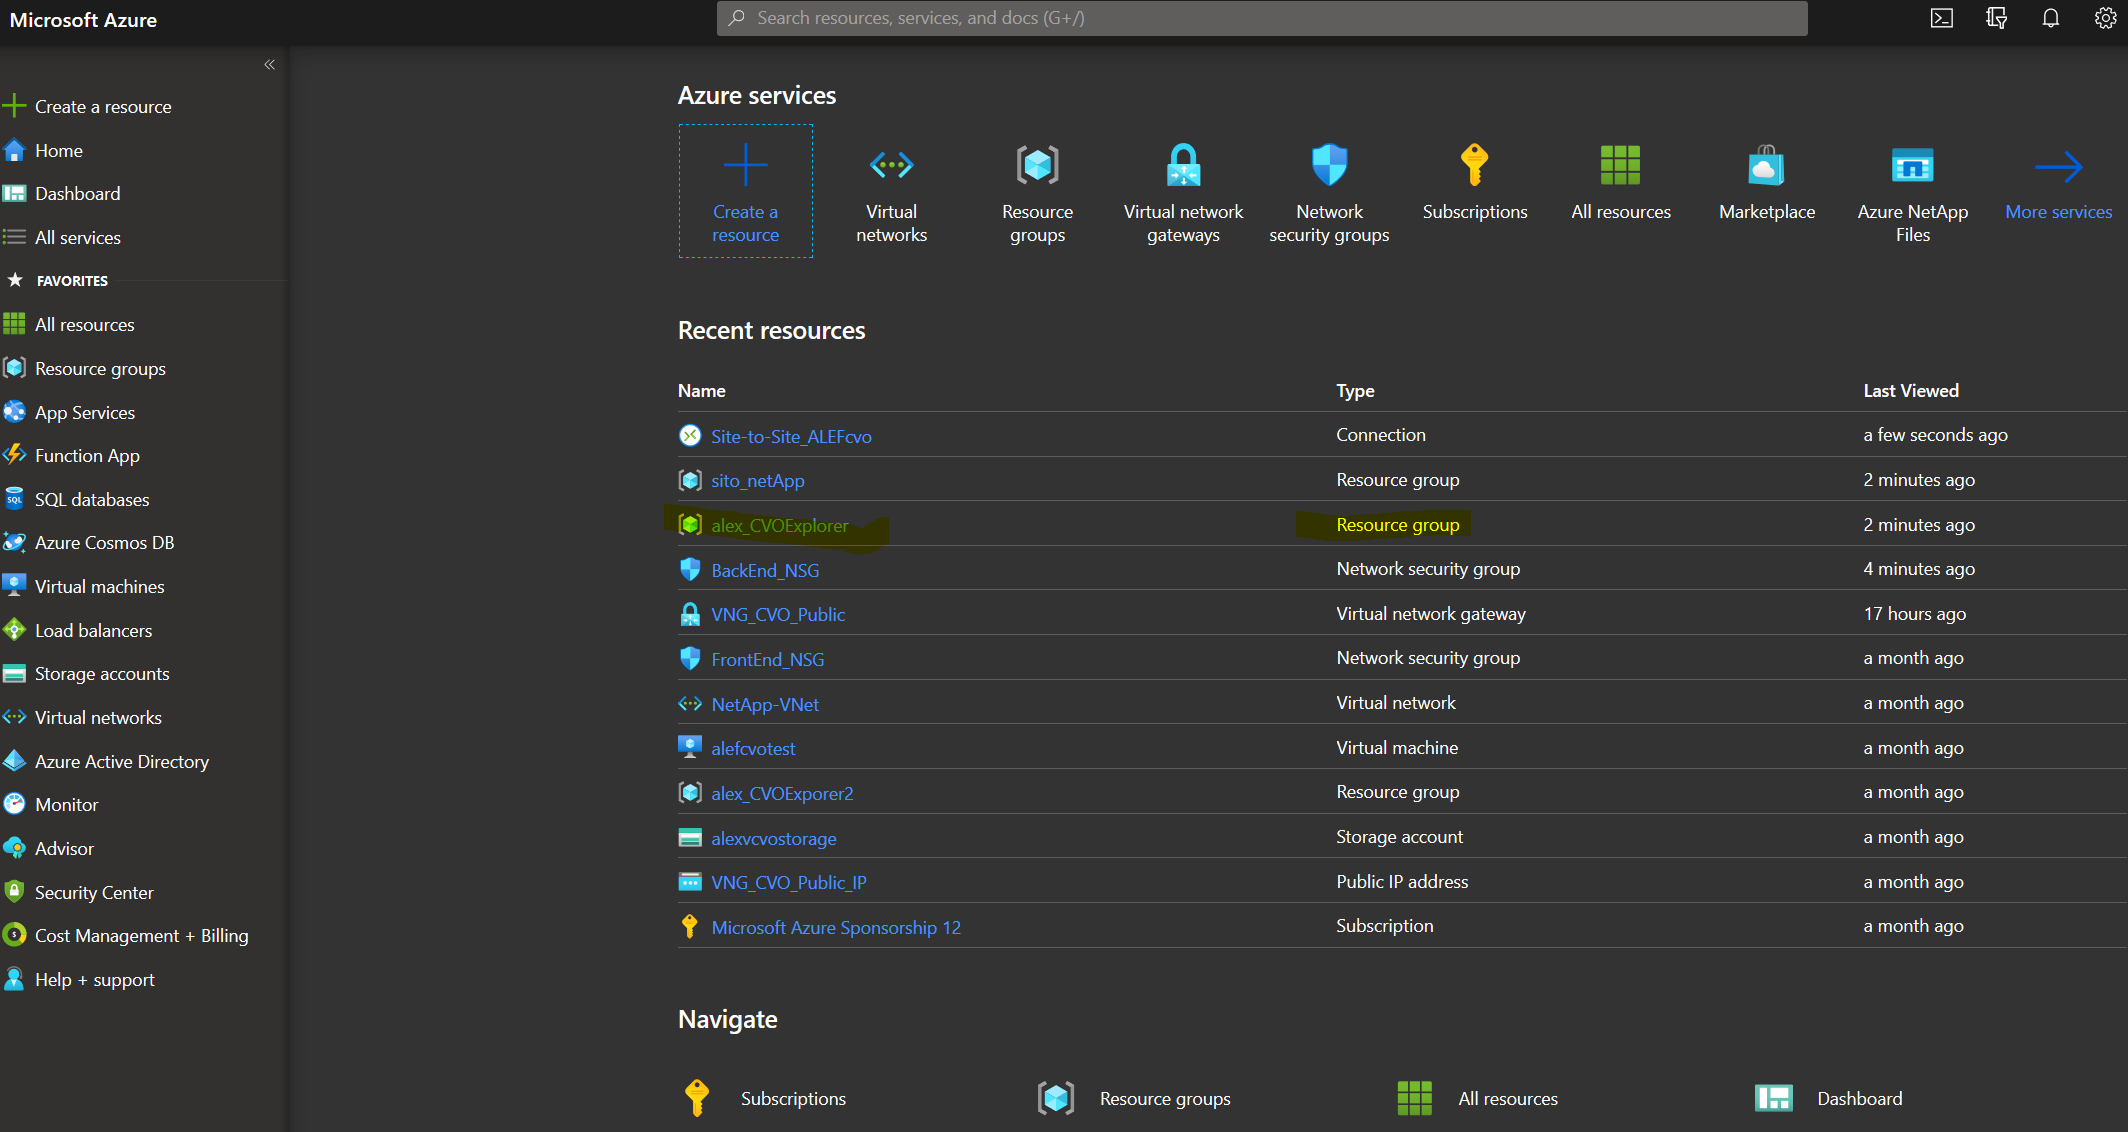Click the Name column header
Image resolution: width=2128 pixels, height=1132 pixels.
(701, 391)
